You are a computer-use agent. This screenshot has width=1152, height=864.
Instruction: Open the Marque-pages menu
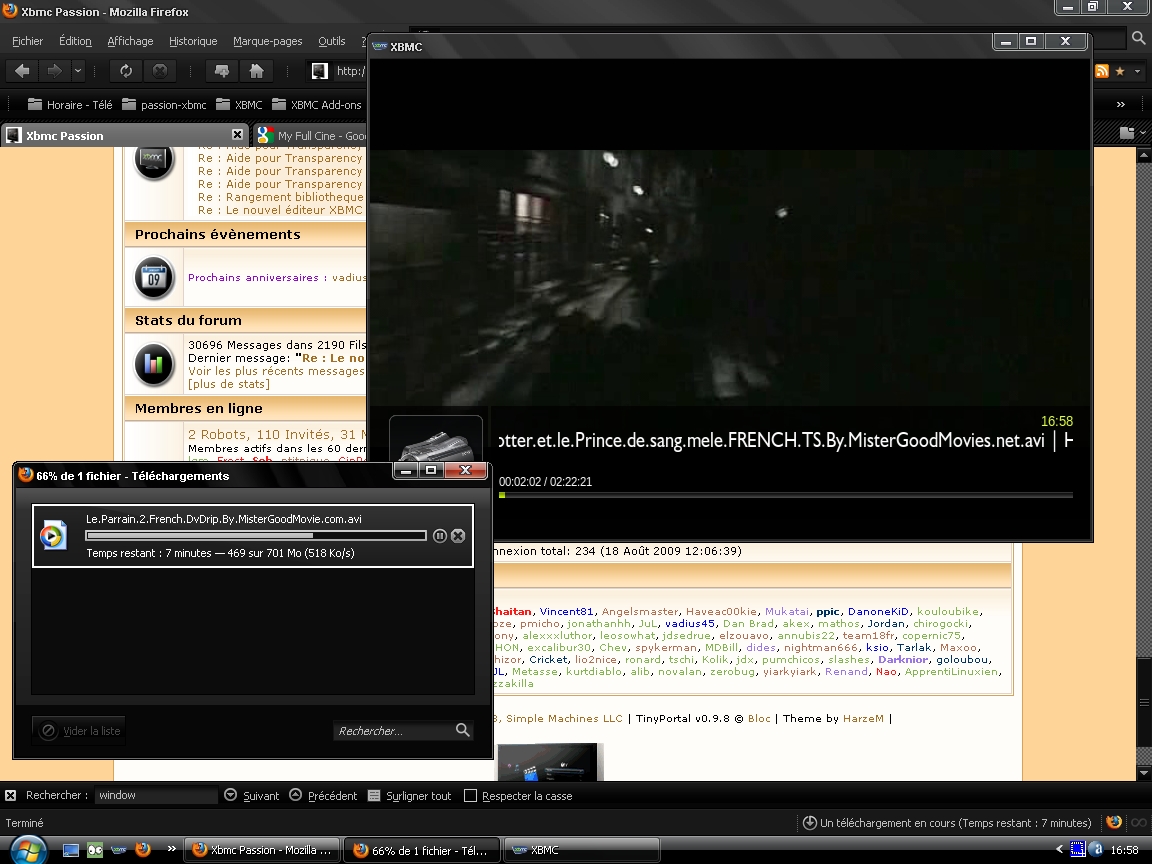[267, 41]
